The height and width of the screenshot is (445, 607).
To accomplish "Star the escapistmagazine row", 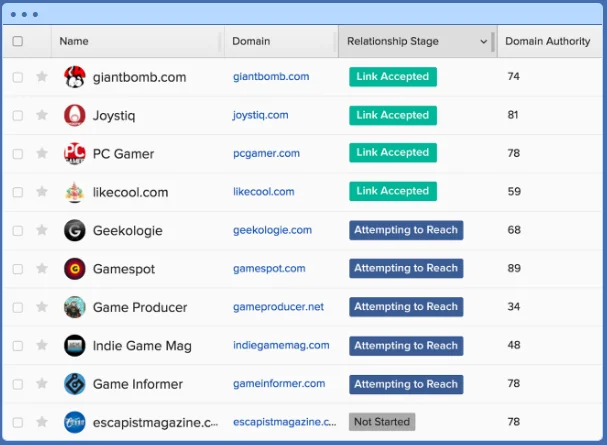I will click(42, 422).
